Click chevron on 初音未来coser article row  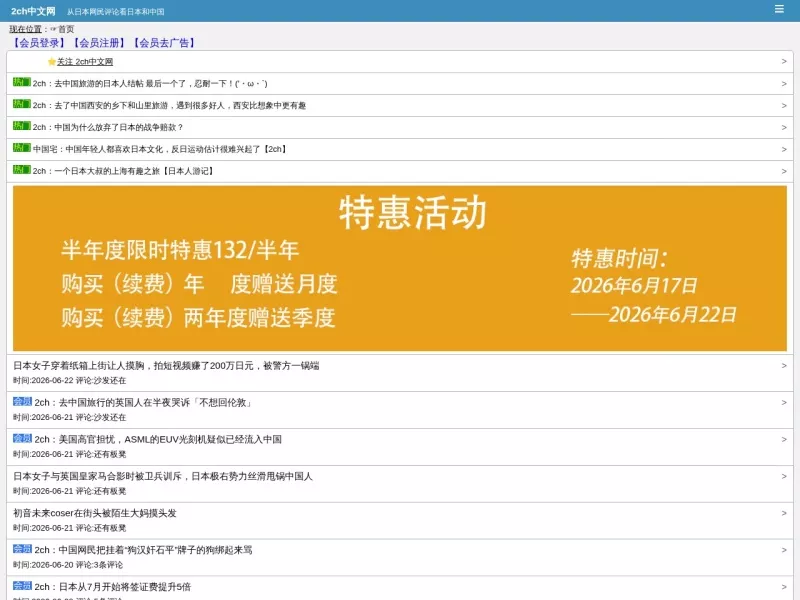[784, 513]
